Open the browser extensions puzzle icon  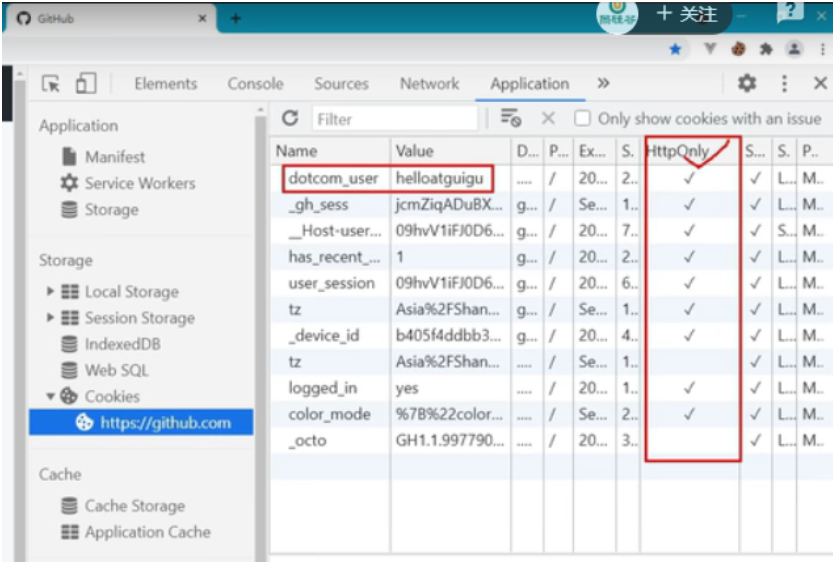coord(766,48)
